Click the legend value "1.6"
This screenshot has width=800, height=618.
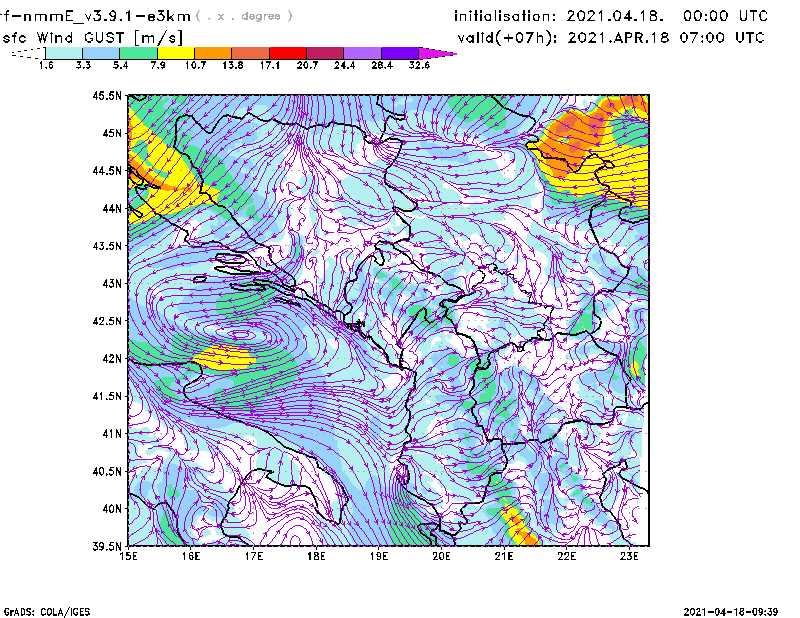coord(46,65)
